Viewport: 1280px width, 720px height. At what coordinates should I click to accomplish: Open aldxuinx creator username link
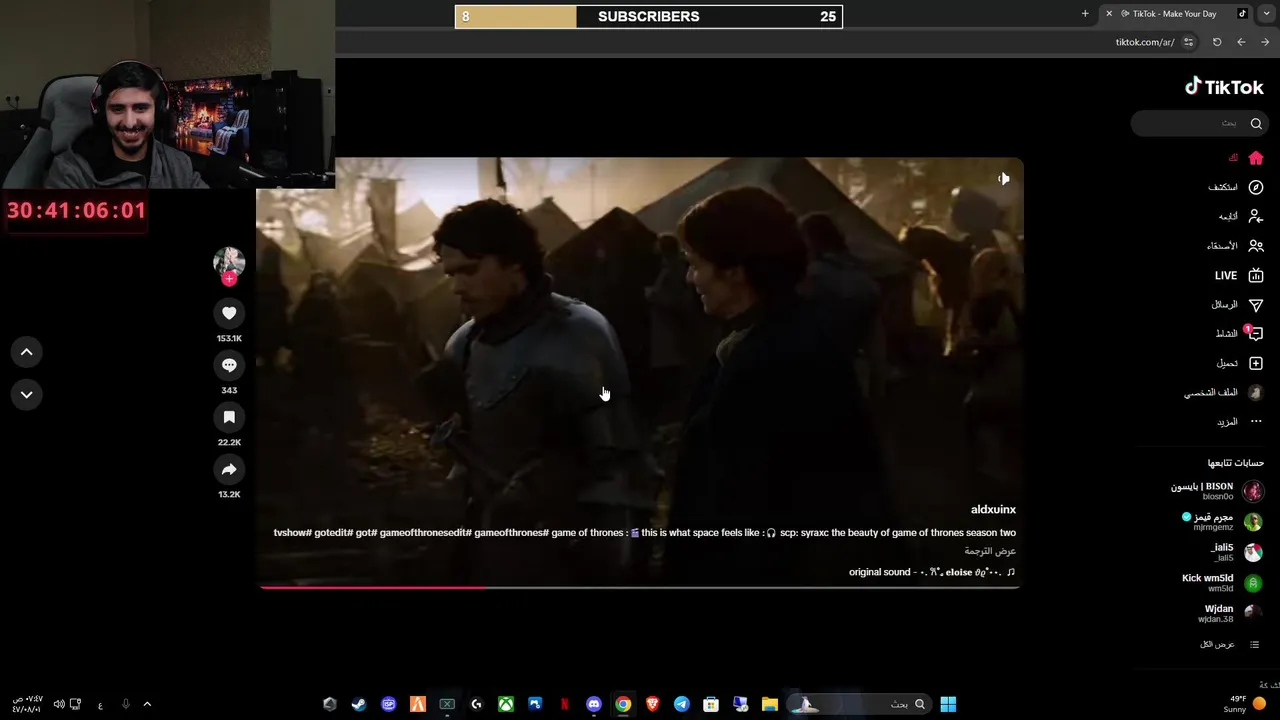pyautogui.click(x=993, y=510)
